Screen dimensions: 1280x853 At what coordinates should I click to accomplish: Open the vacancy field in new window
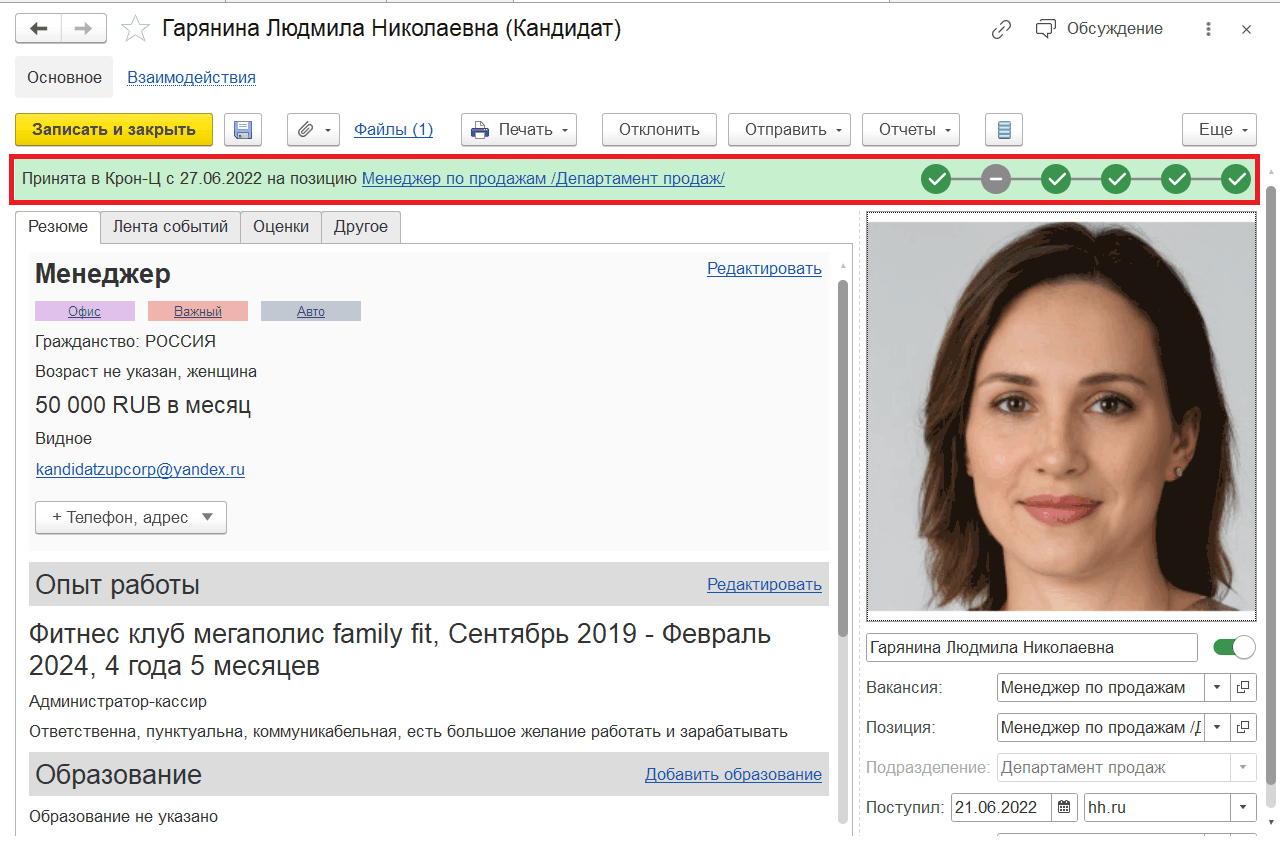tap(1243, 687)
